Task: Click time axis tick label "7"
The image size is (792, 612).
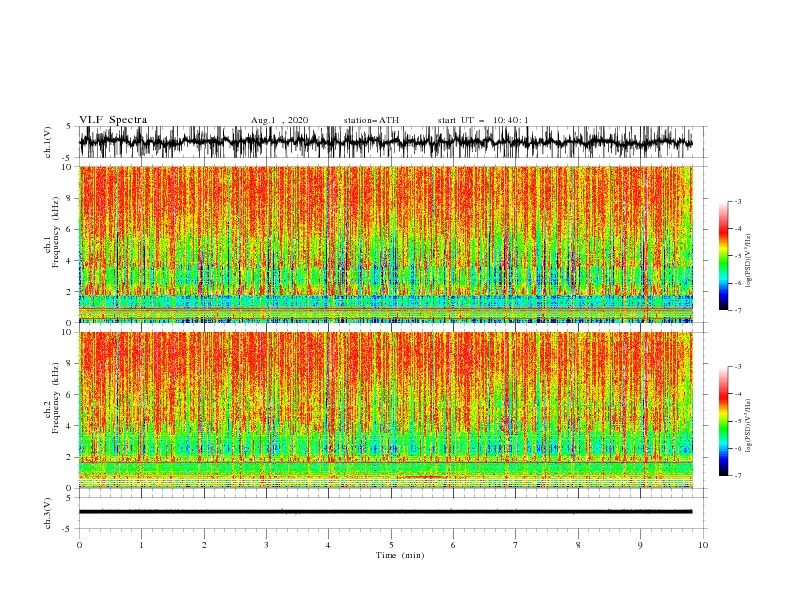Action: 516,545
